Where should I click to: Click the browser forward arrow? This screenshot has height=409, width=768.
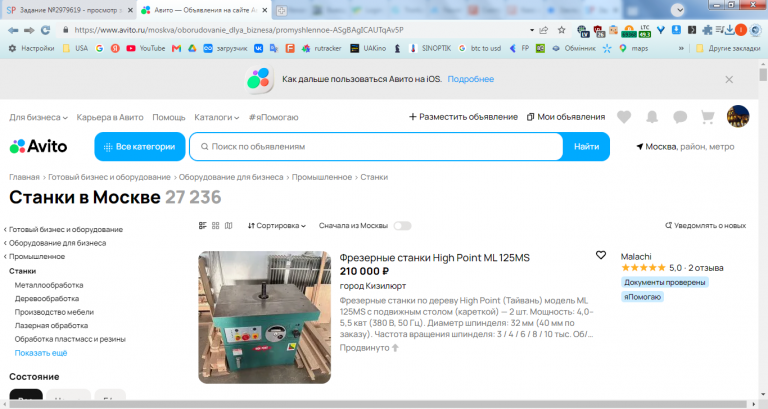tap(29, 30)
